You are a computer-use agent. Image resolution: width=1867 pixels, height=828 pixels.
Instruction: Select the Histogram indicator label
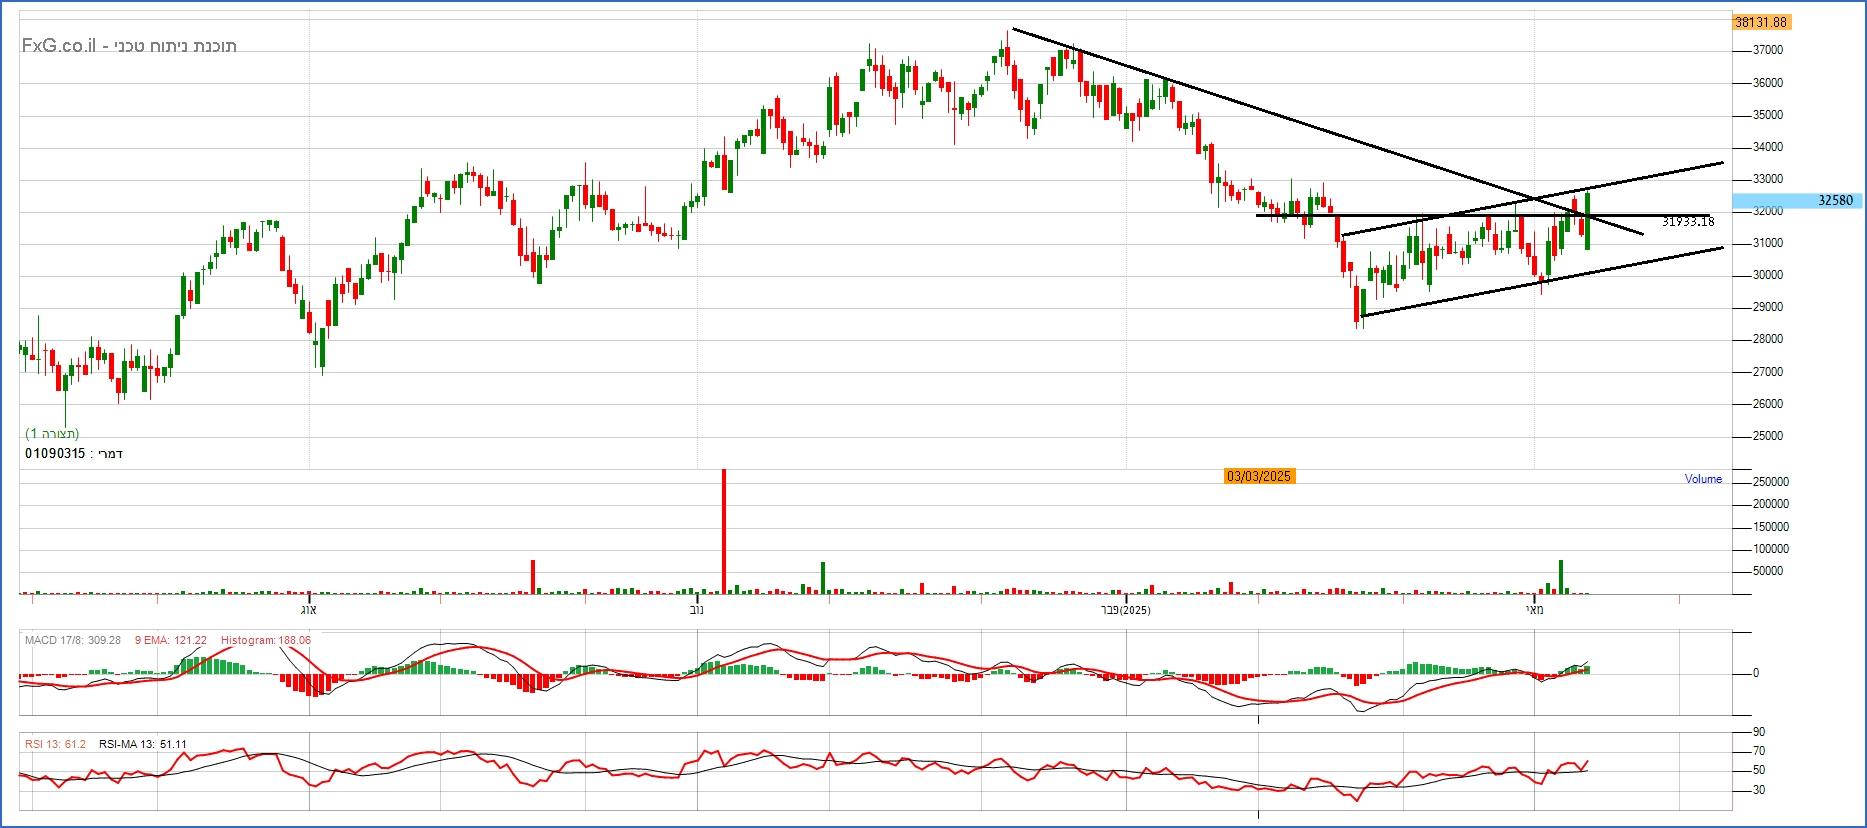(x=265, y=640)
